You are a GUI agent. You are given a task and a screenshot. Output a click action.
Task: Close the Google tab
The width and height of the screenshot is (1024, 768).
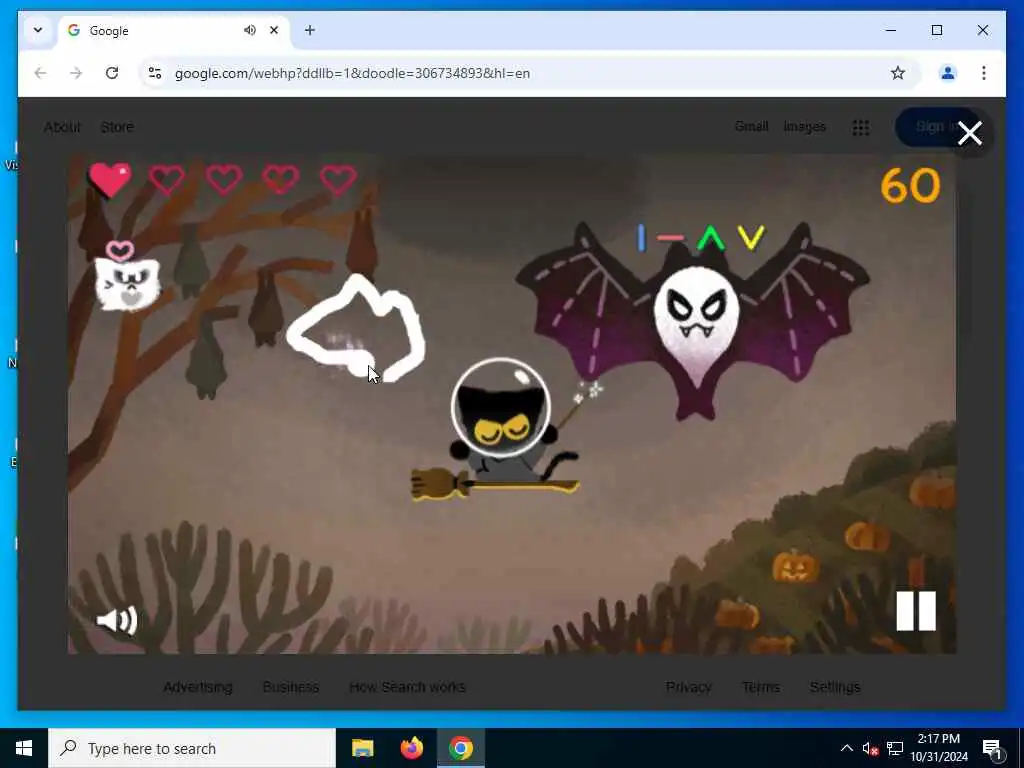coord(274,30)
